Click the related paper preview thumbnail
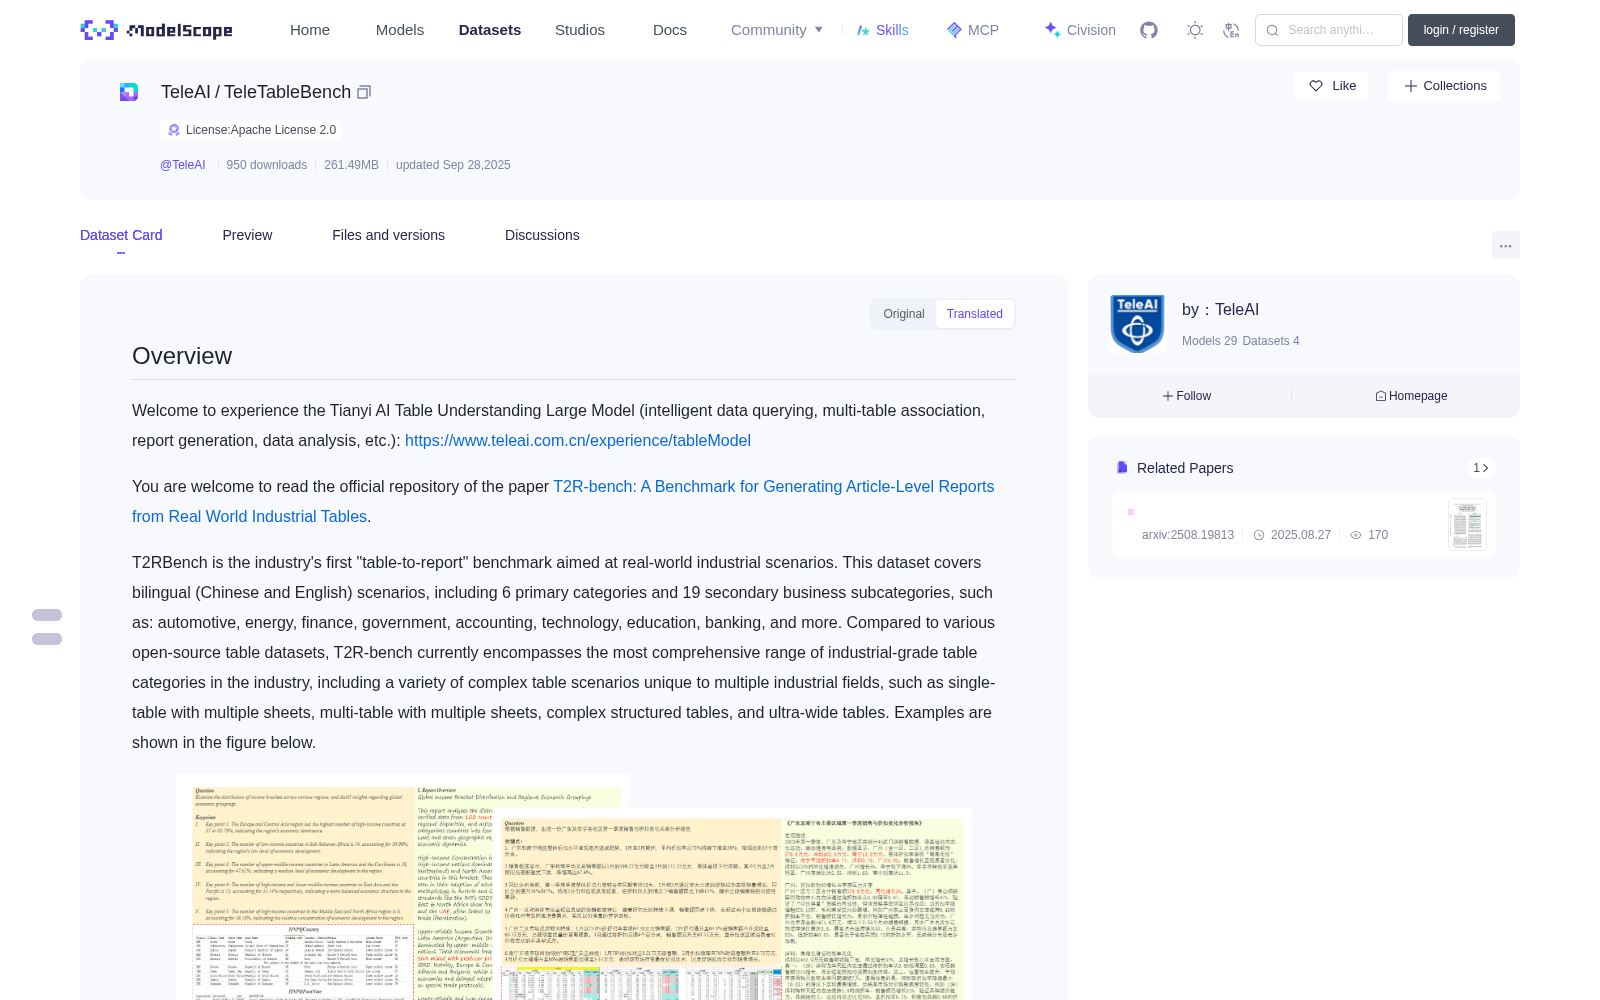 pyautogui.click(x=1467, y=525)
